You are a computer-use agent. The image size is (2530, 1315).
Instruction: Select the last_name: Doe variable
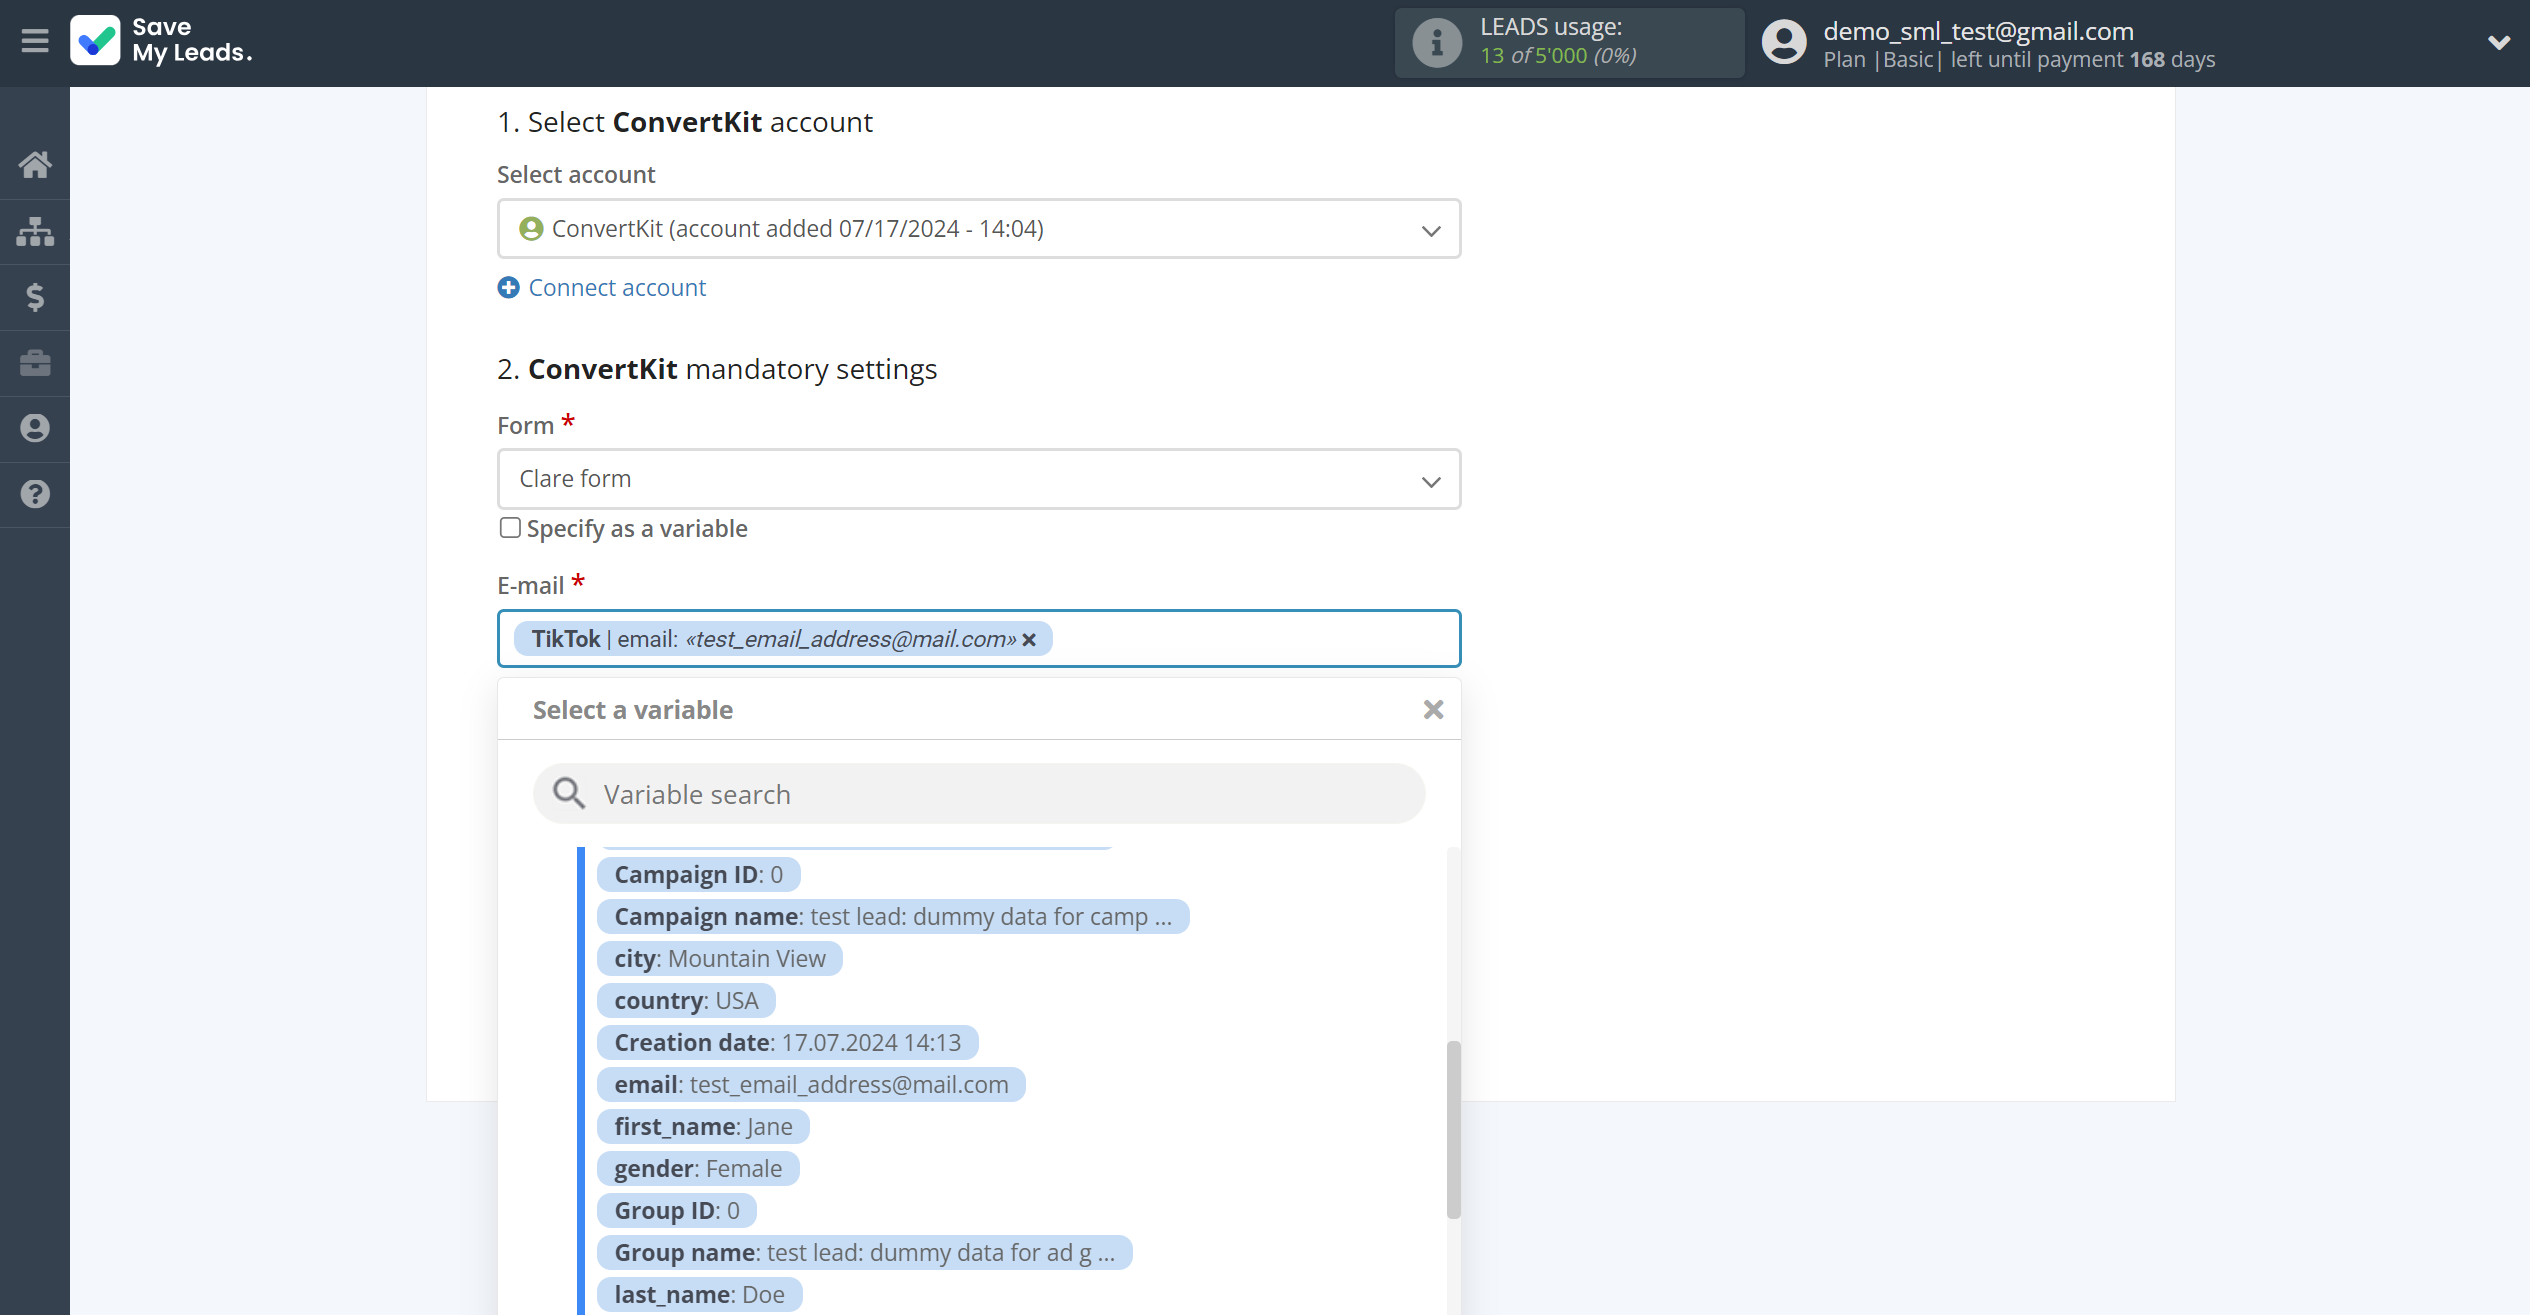tap(700, 1295)
